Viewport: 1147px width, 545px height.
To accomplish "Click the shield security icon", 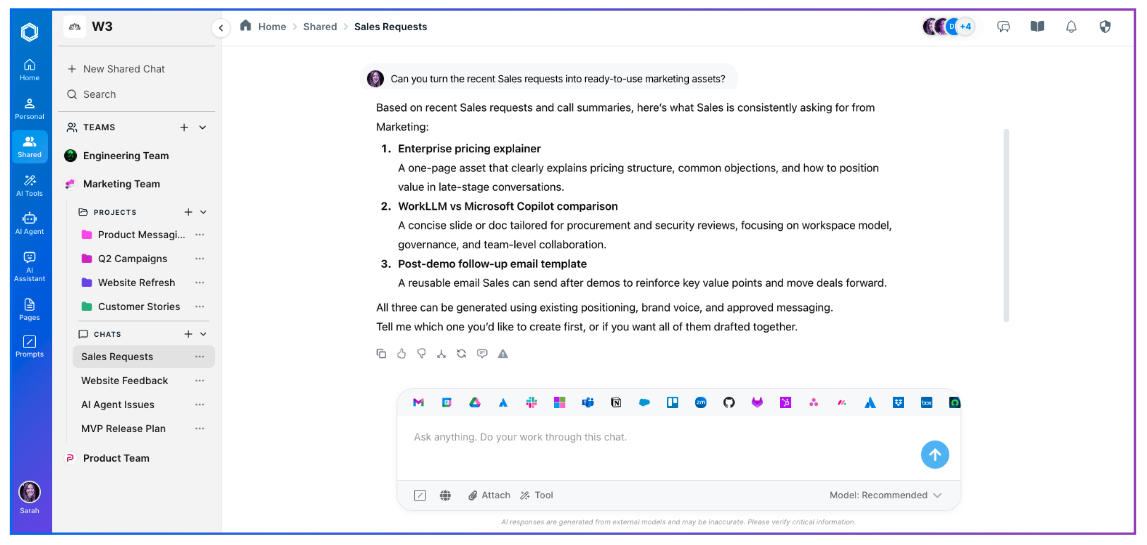I will click(x=1105, y=27).
